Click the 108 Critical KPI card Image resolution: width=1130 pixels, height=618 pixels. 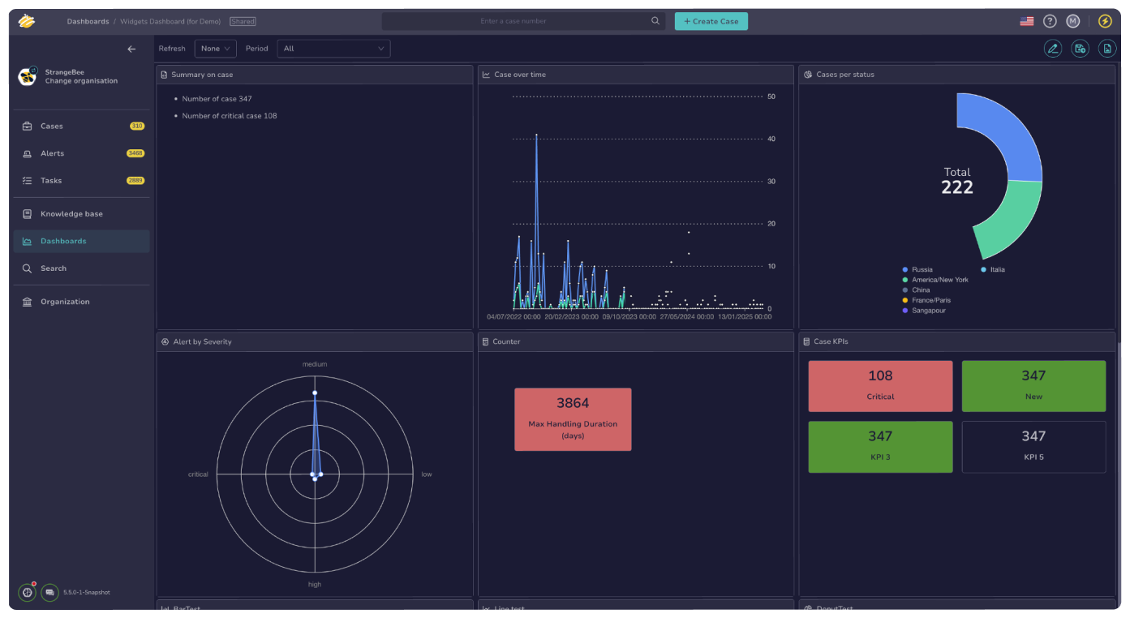(880, 386)
